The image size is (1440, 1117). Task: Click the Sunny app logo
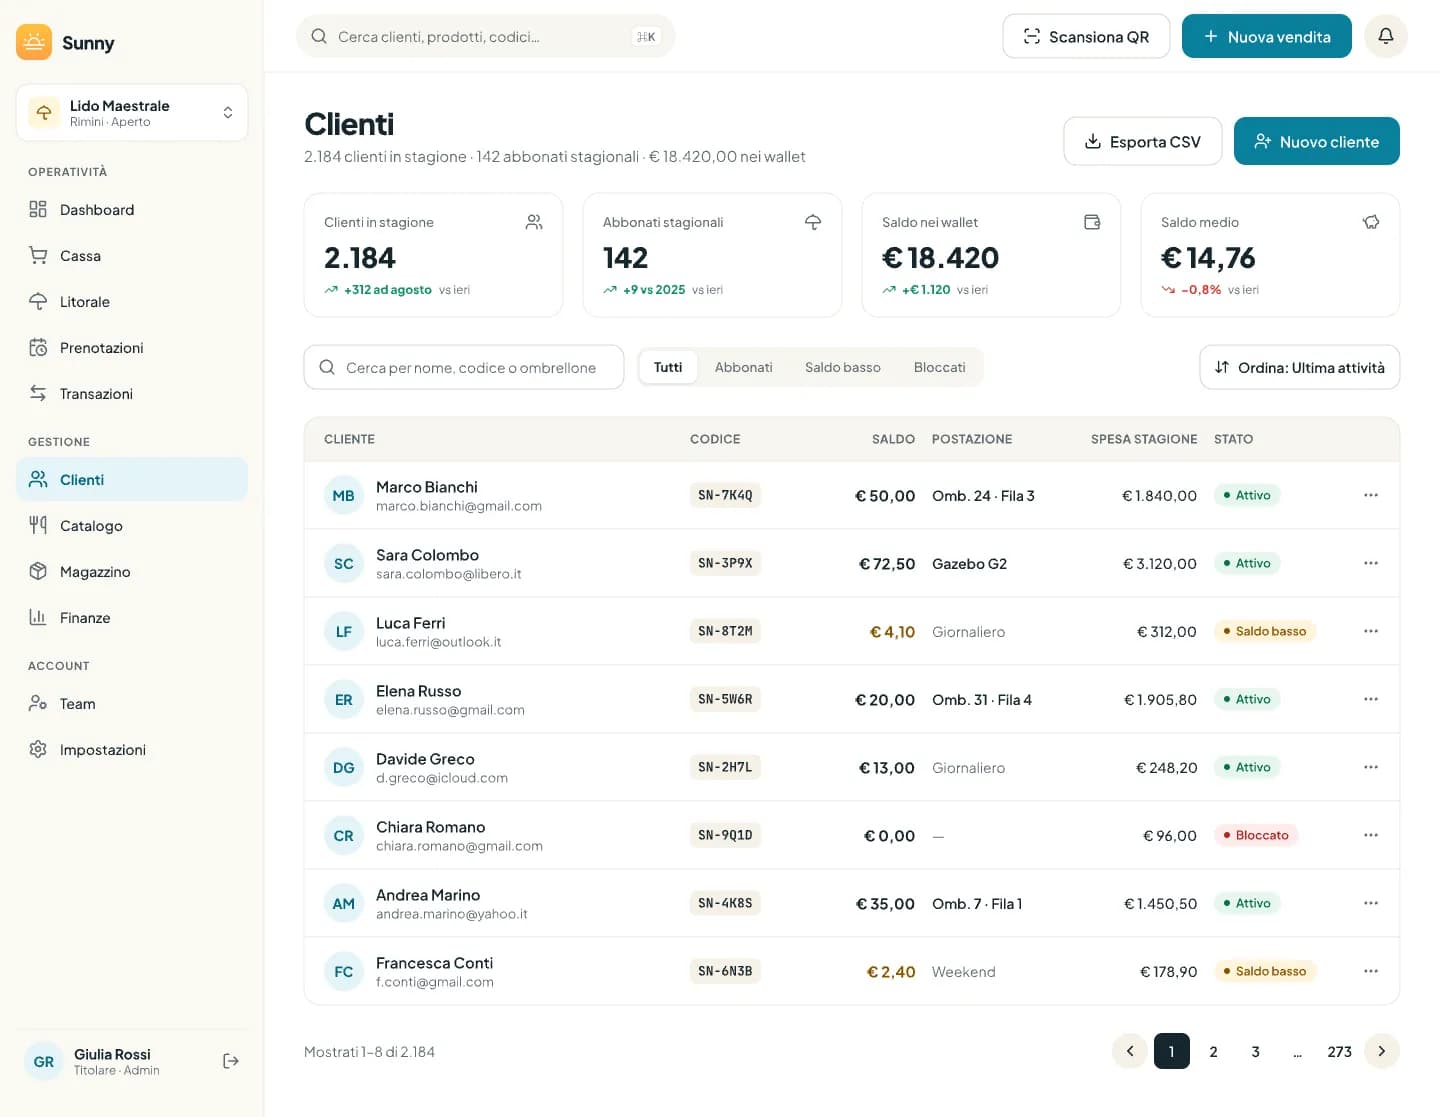[34, 42]
